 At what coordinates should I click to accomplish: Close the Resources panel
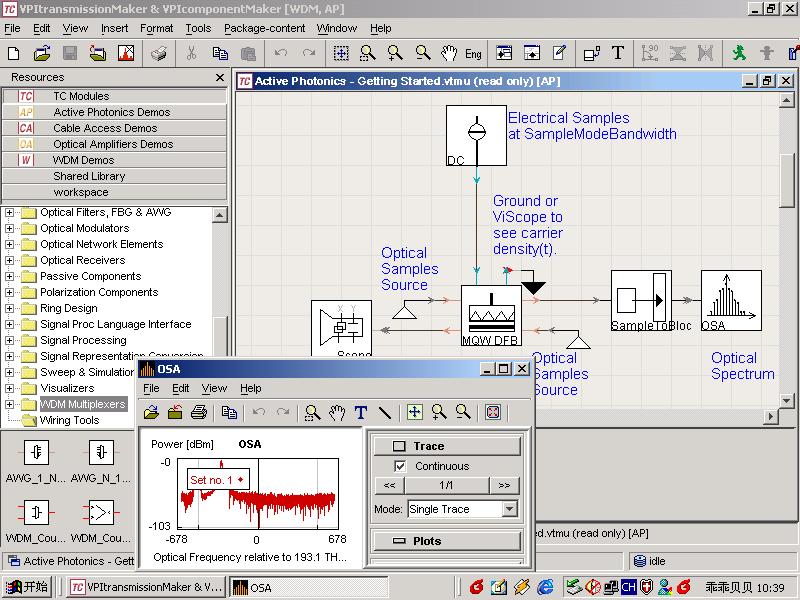tap(220, 78)
